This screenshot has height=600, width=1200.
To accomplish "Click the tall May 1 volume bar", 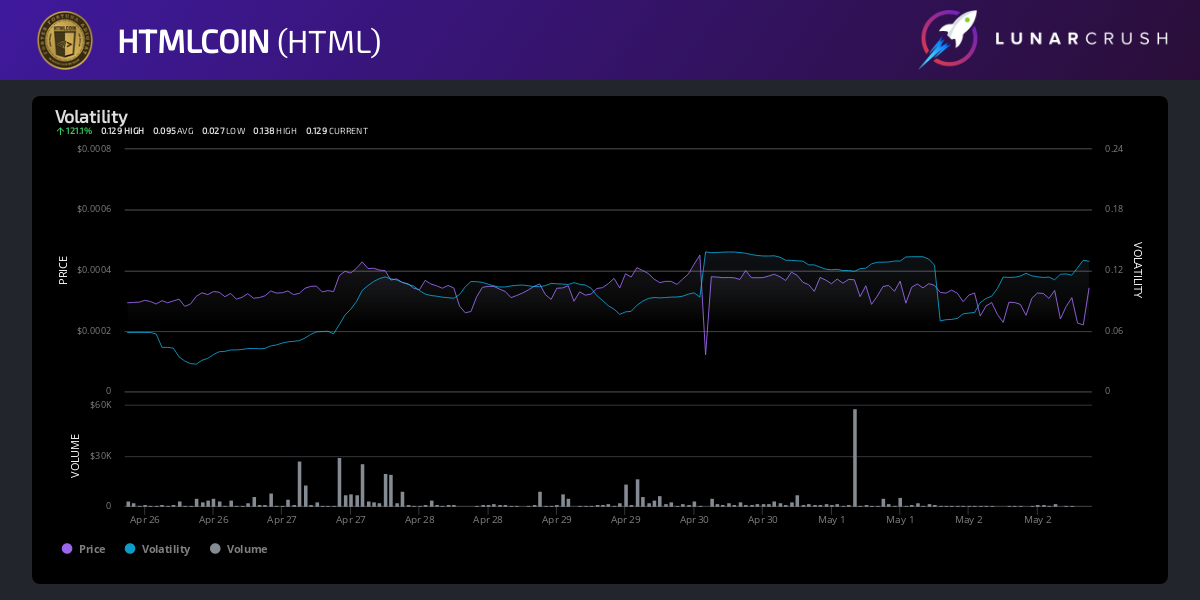I will point(855,455).
